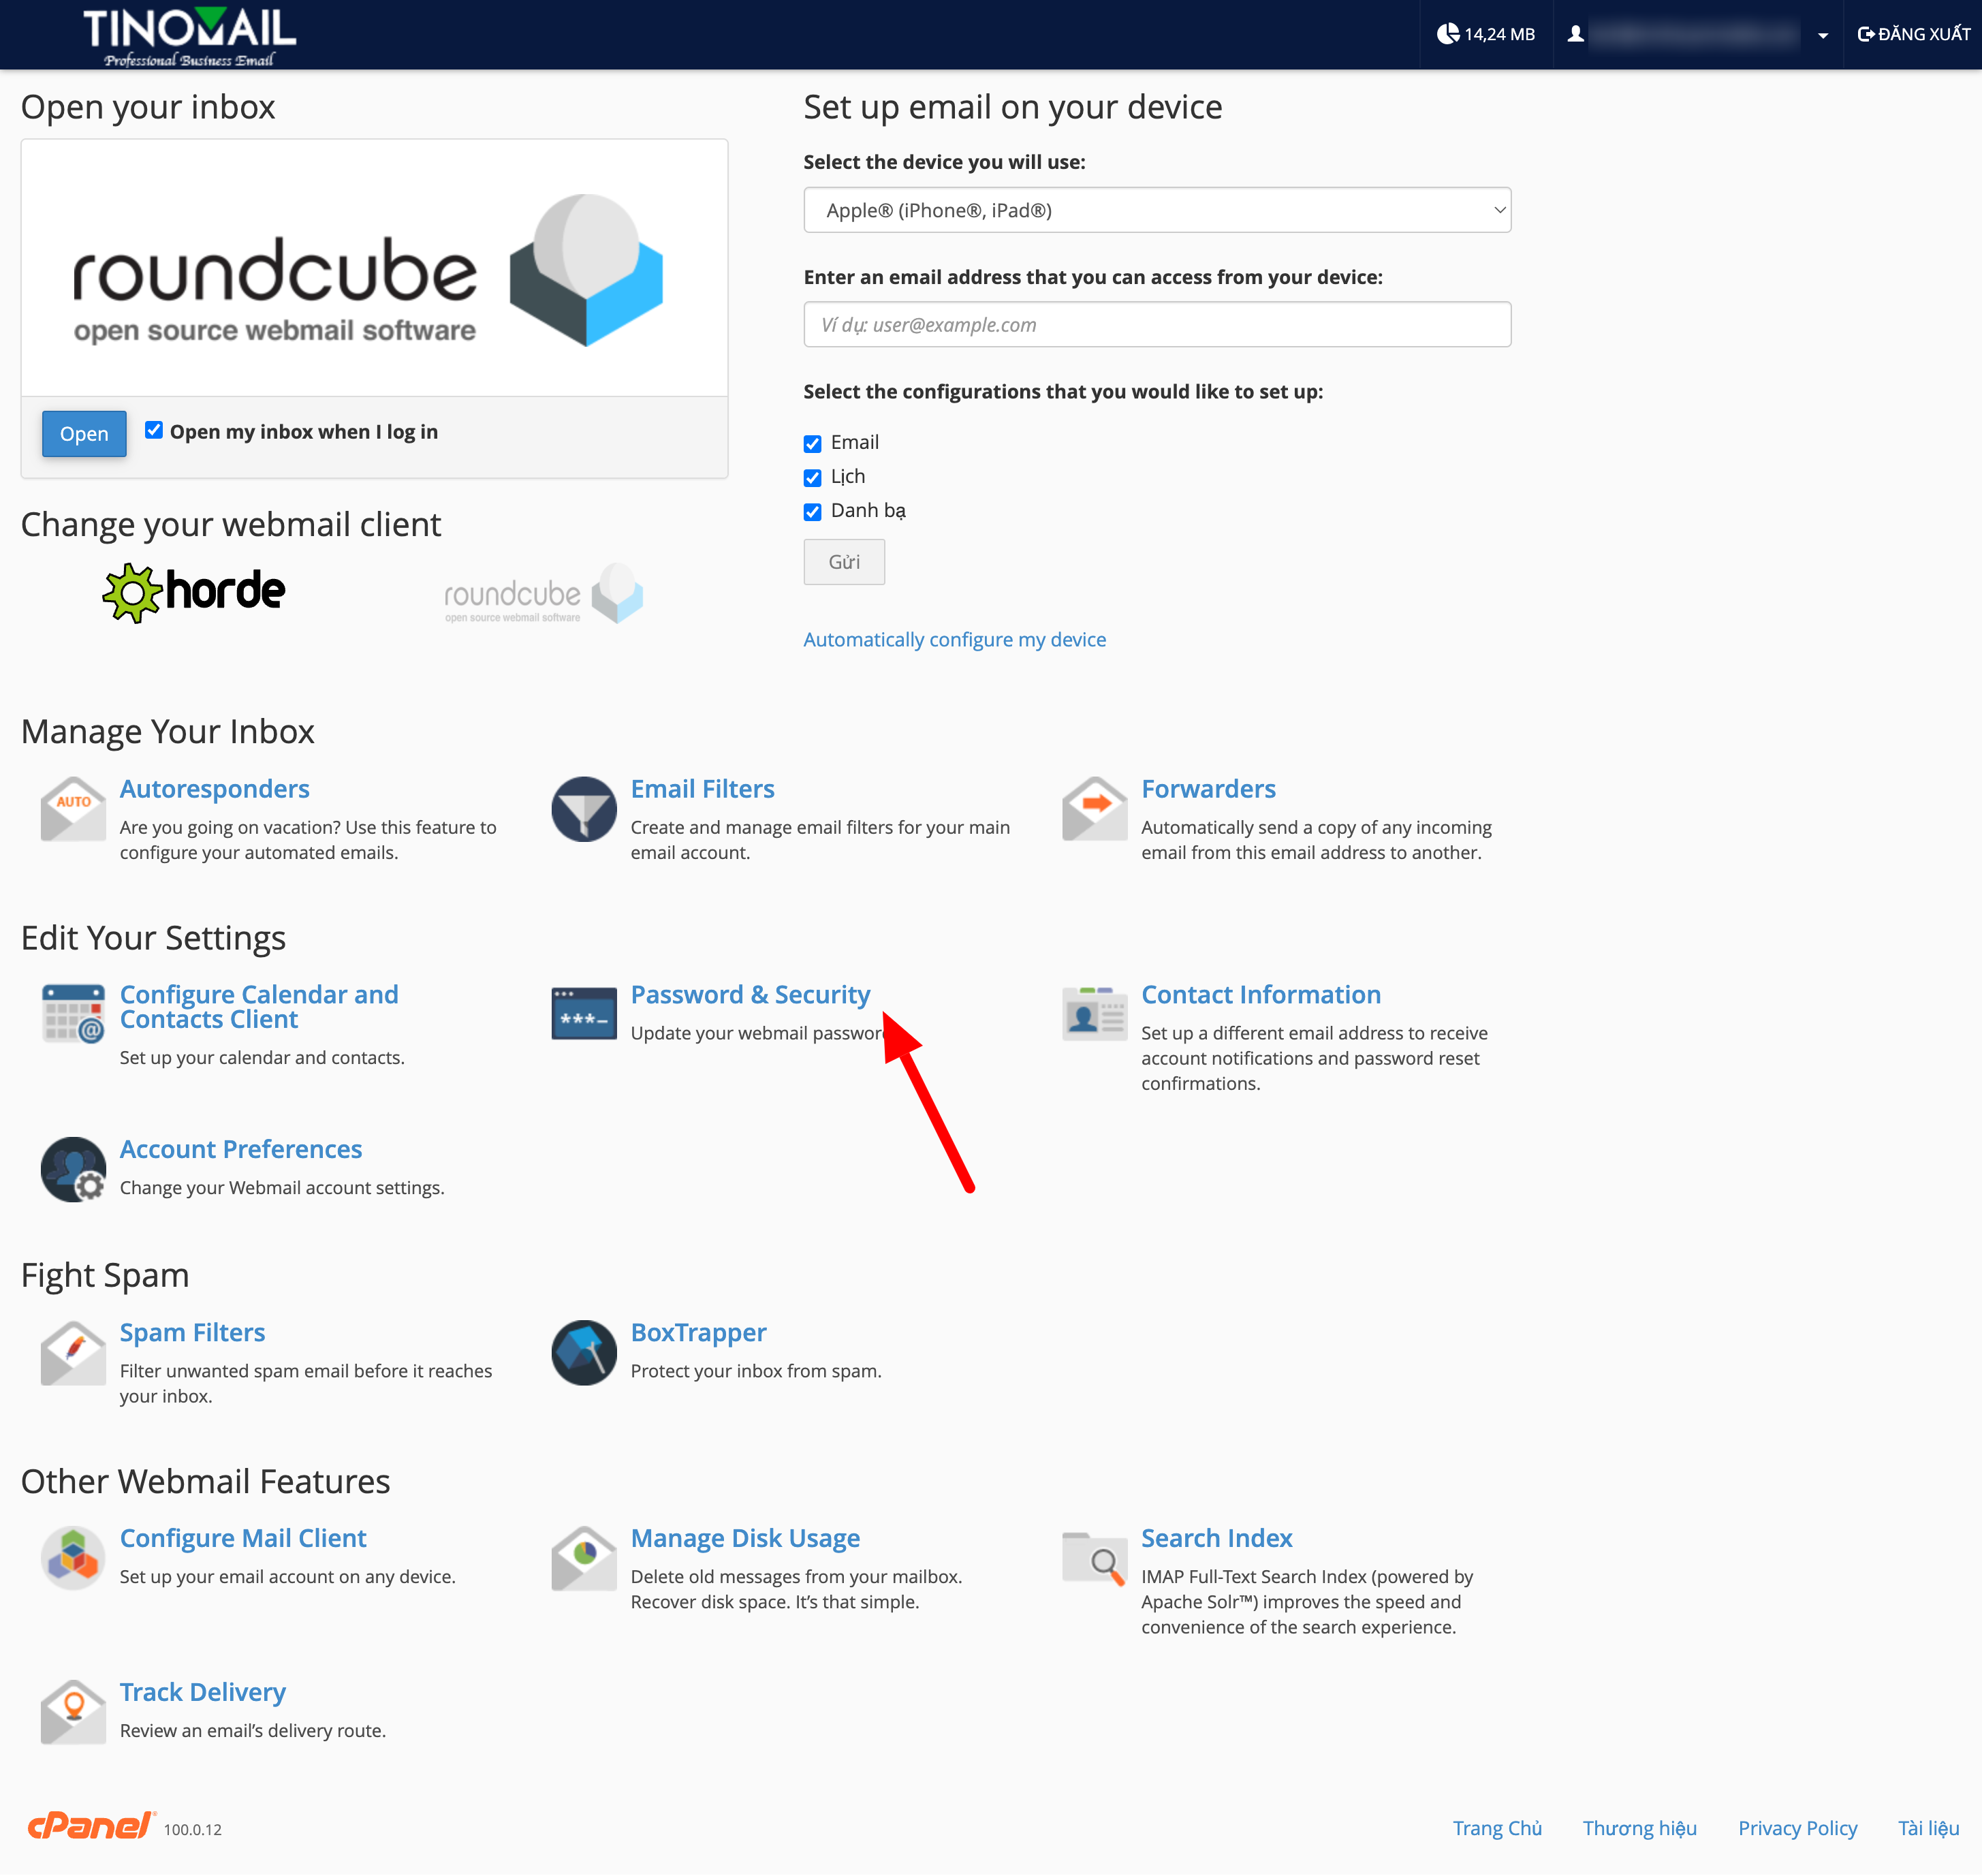Click the Forwarders arrow envelope icon
The height and width of the screenshot is (1876, 1982).
tap(1094, 808)
